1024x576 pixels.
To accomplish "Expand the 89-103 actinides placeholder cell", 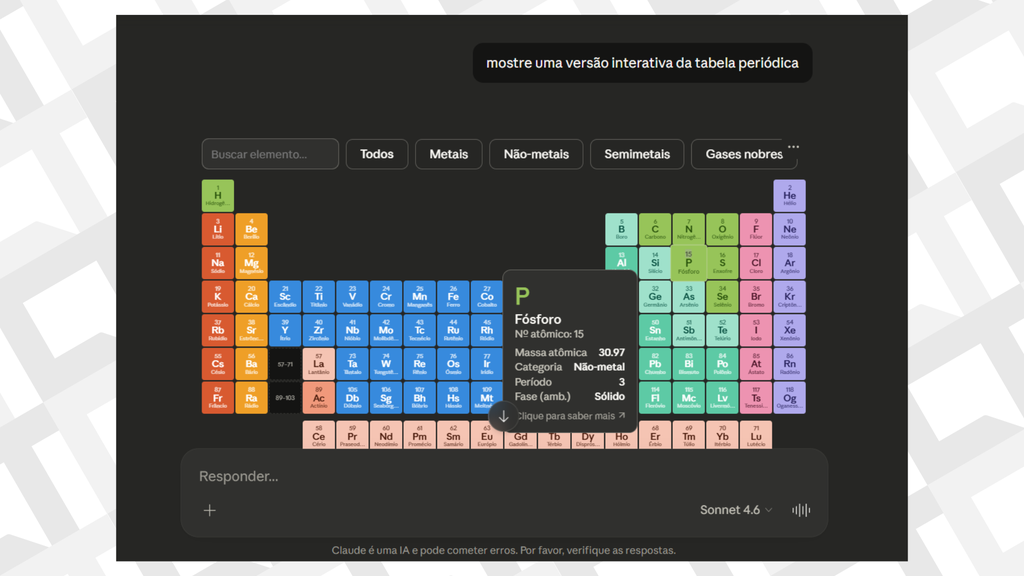I will point(285,398).
